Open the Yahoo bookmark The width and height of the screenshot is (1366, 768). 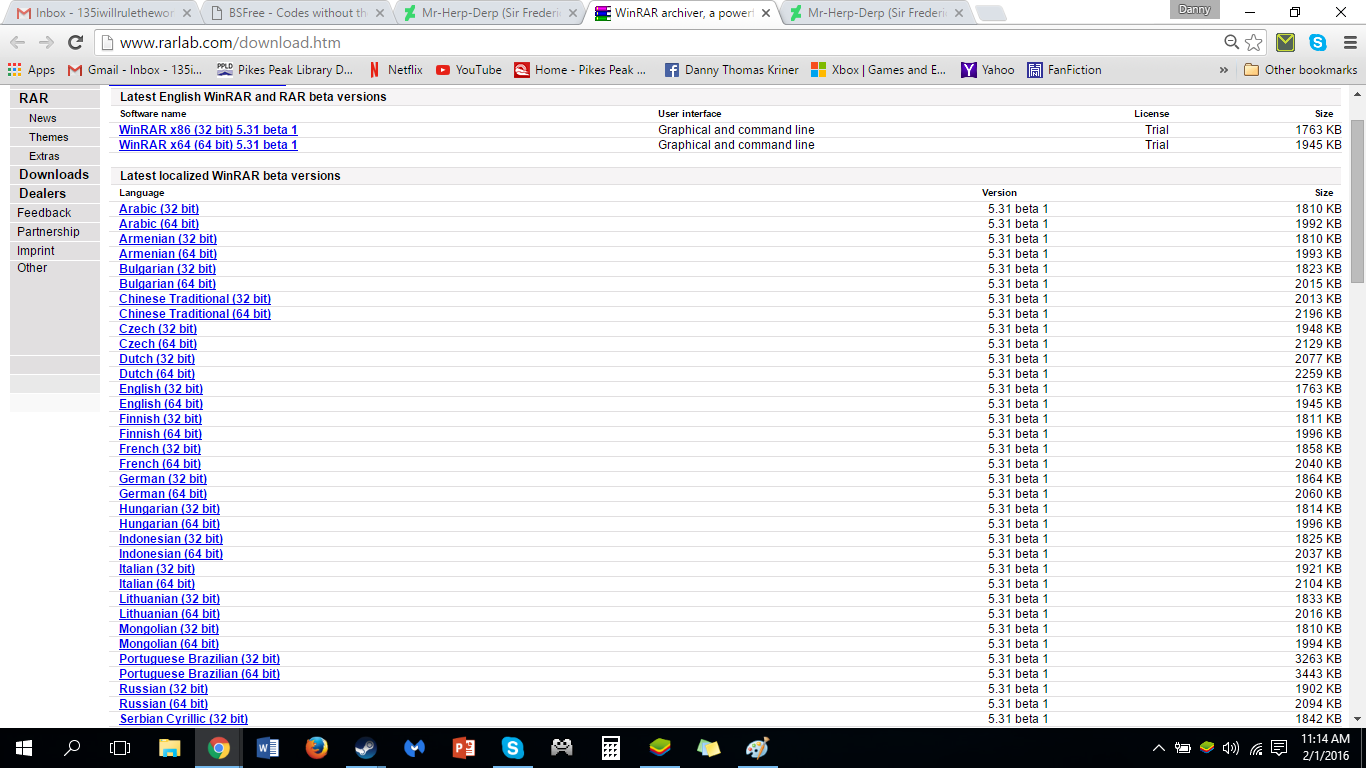coord(988,70)
